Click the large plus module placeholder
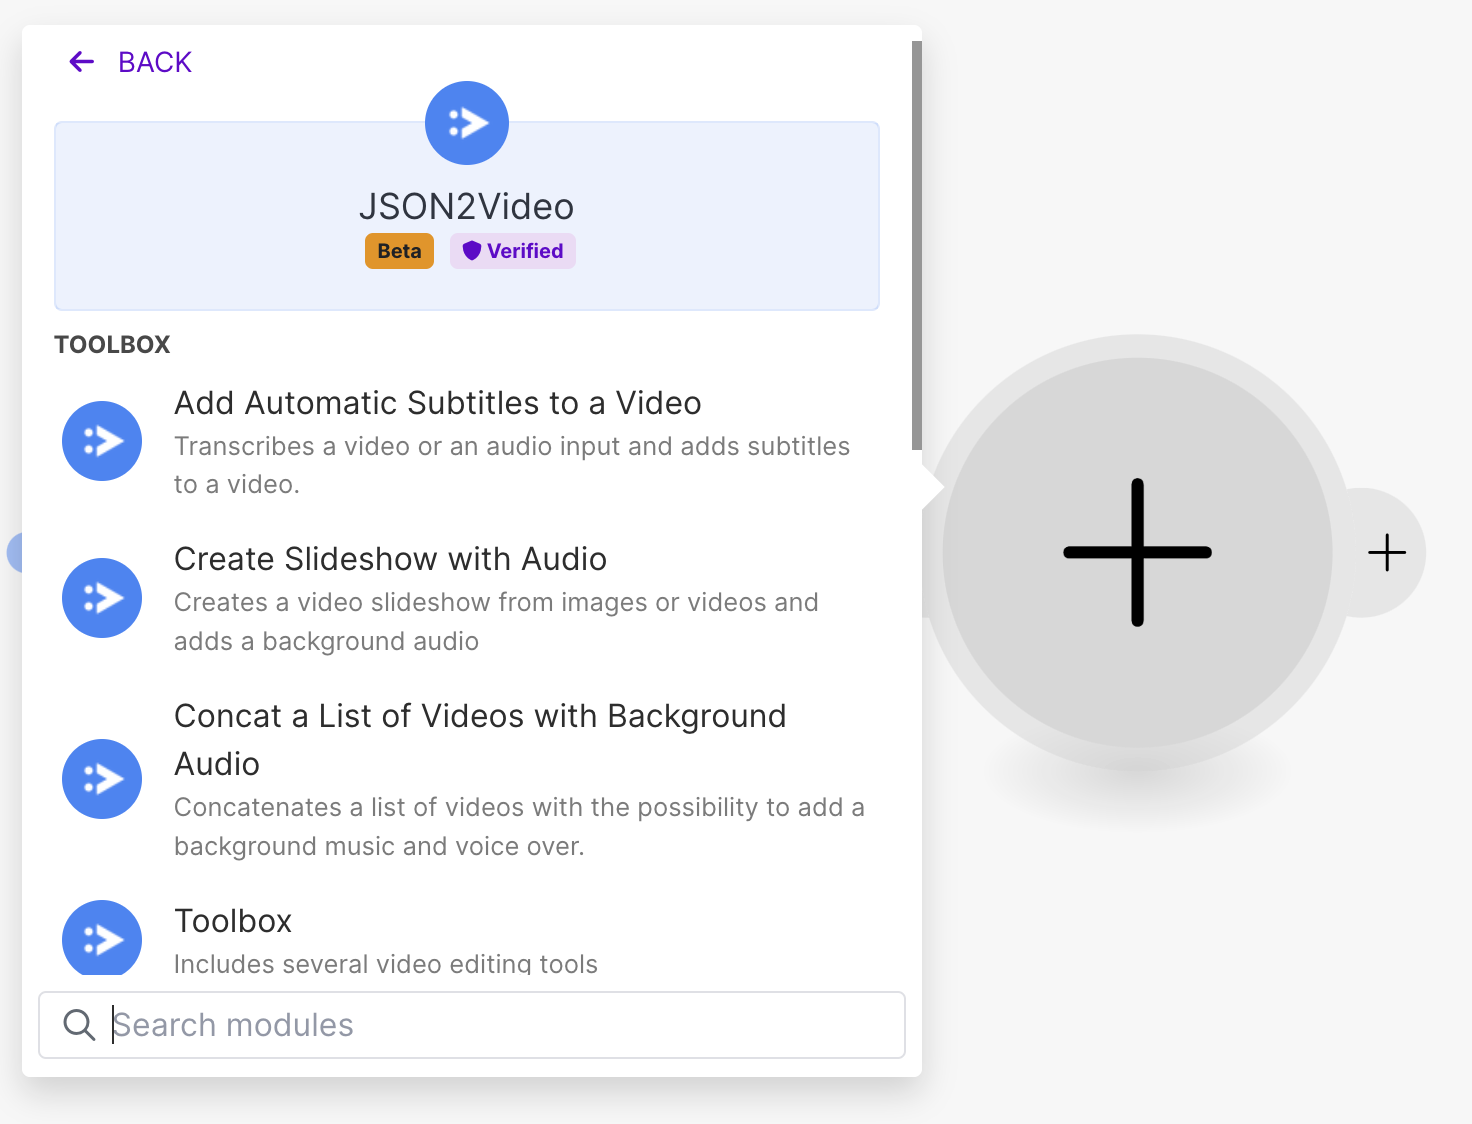 pos(1138,552)
